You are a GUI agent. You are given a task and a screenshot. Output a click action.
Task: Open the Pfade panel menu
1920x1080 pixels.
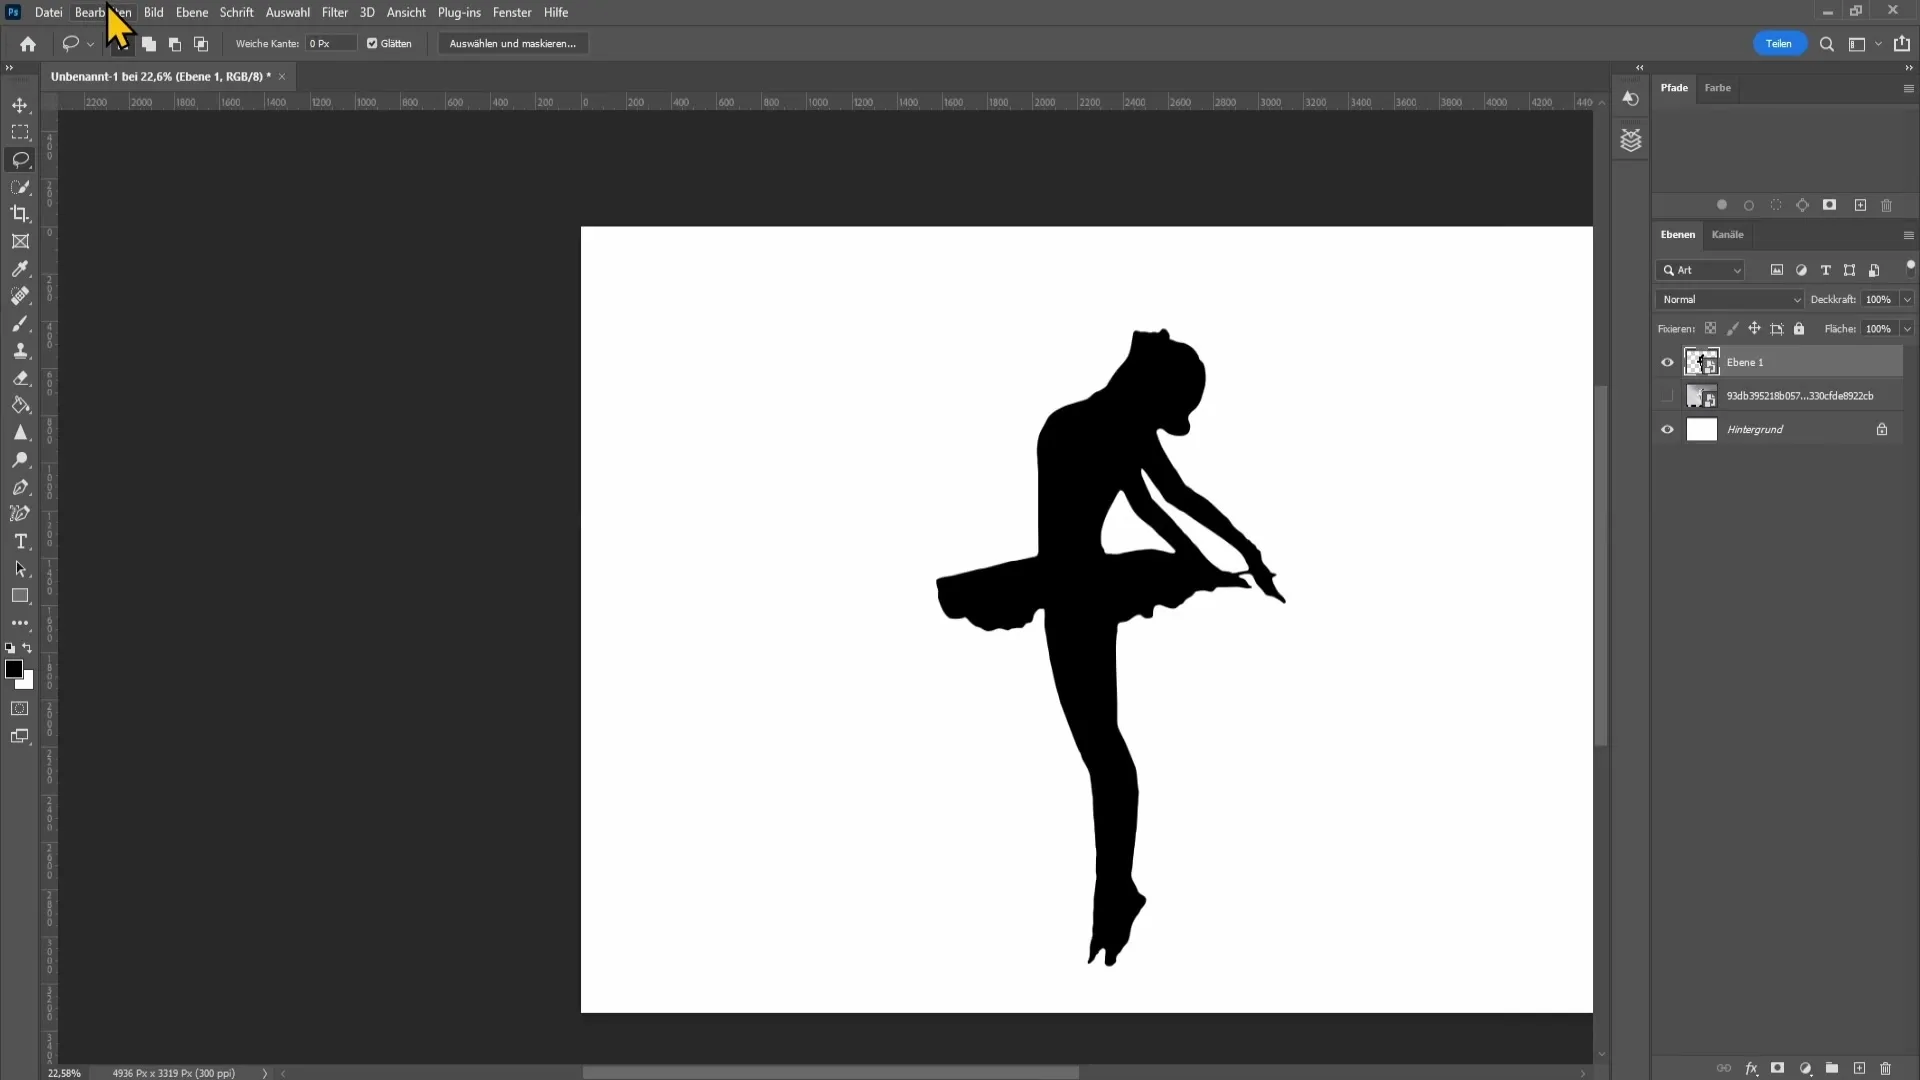click(1908, 89)
